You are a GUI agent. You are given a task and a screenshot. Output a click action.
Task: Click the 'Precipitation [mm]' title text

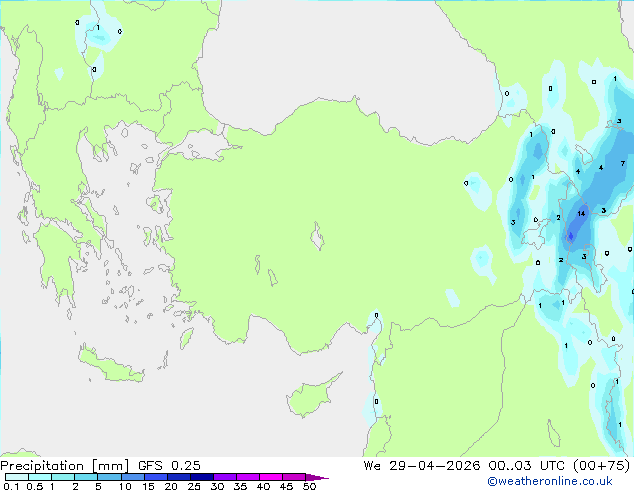click(64, 466)
